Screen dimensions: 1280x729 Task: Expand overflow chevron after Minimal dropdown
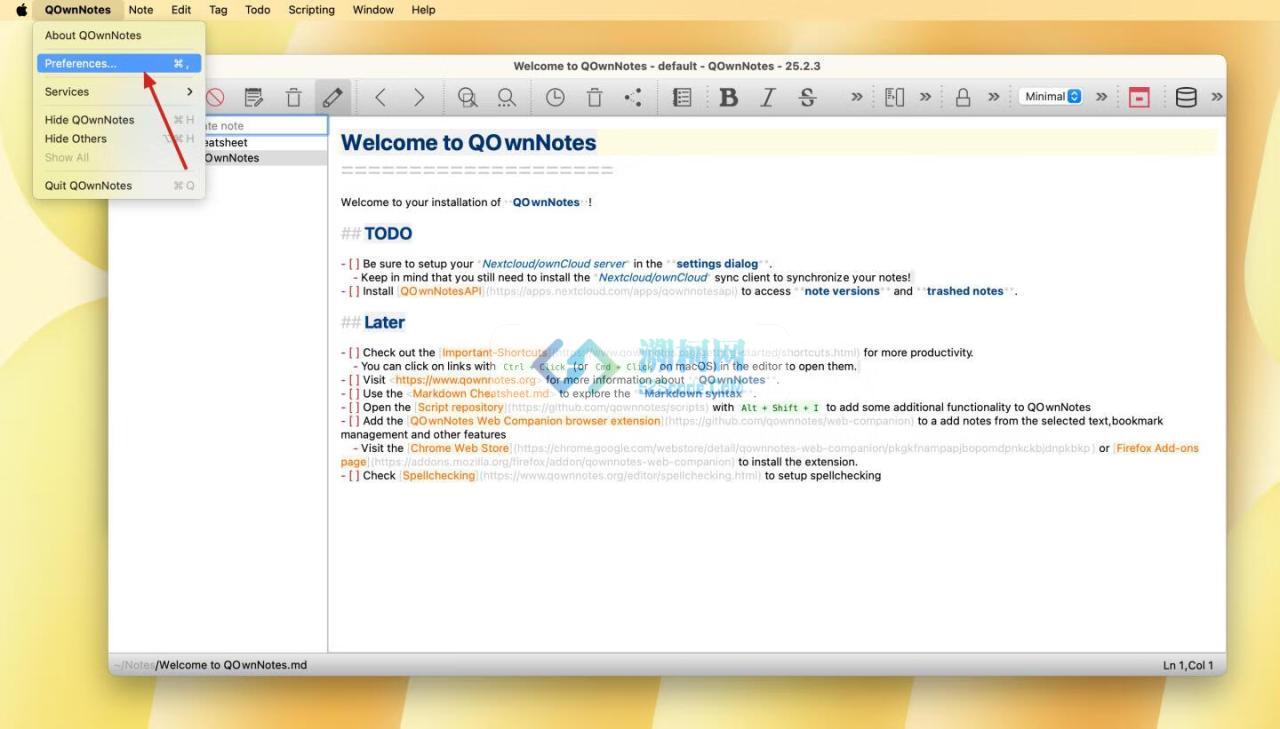pyautogui.click(x=1102, y=97)
